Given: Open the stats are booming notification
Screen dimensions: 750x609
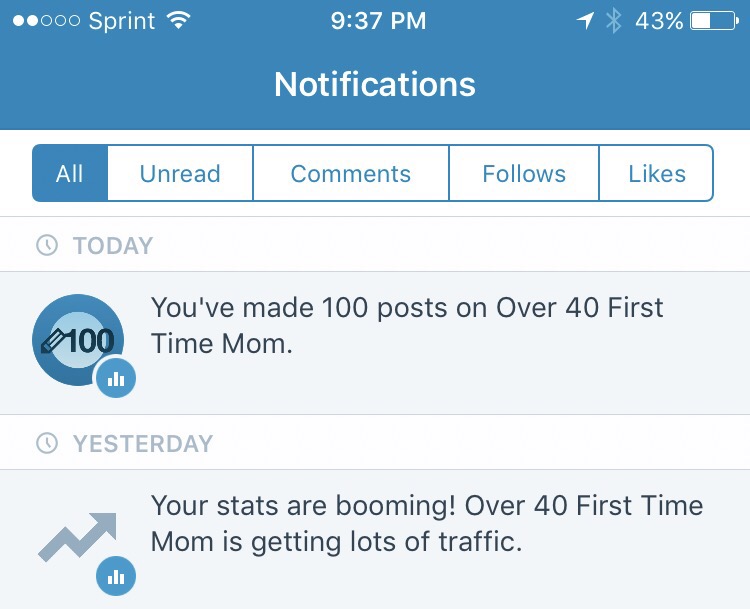Looking at the screenshot, I should (426, 523).
